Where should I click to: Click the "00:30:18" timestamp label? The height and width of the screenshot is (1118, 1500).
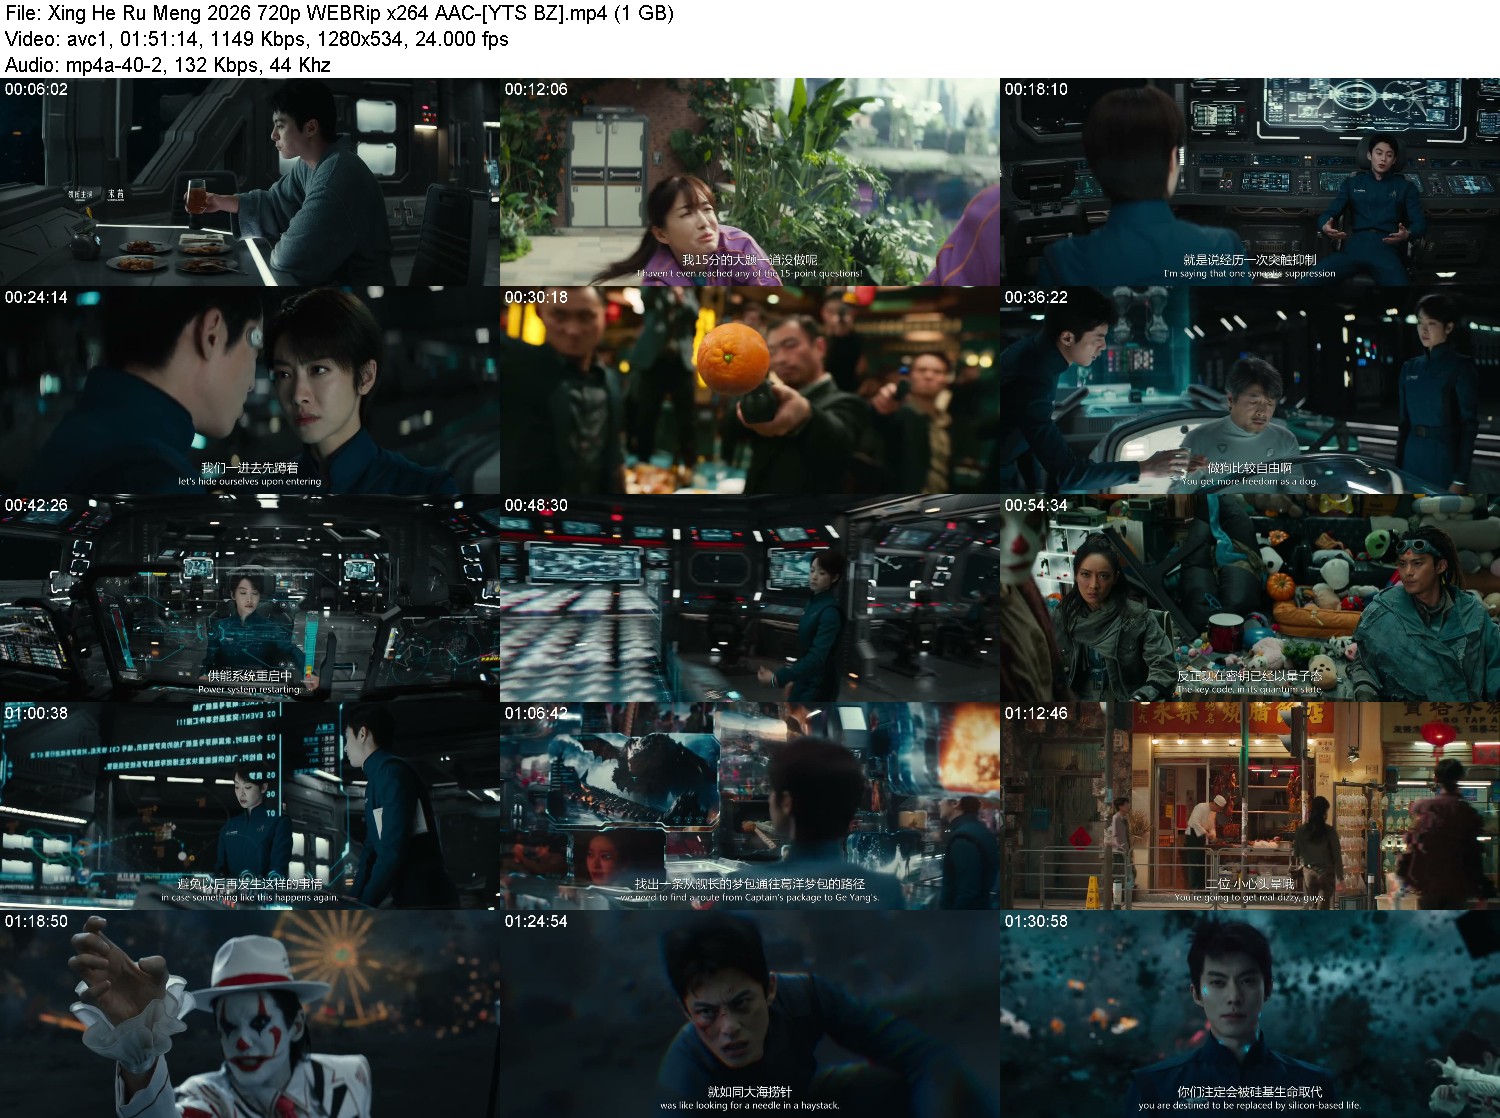536,297
